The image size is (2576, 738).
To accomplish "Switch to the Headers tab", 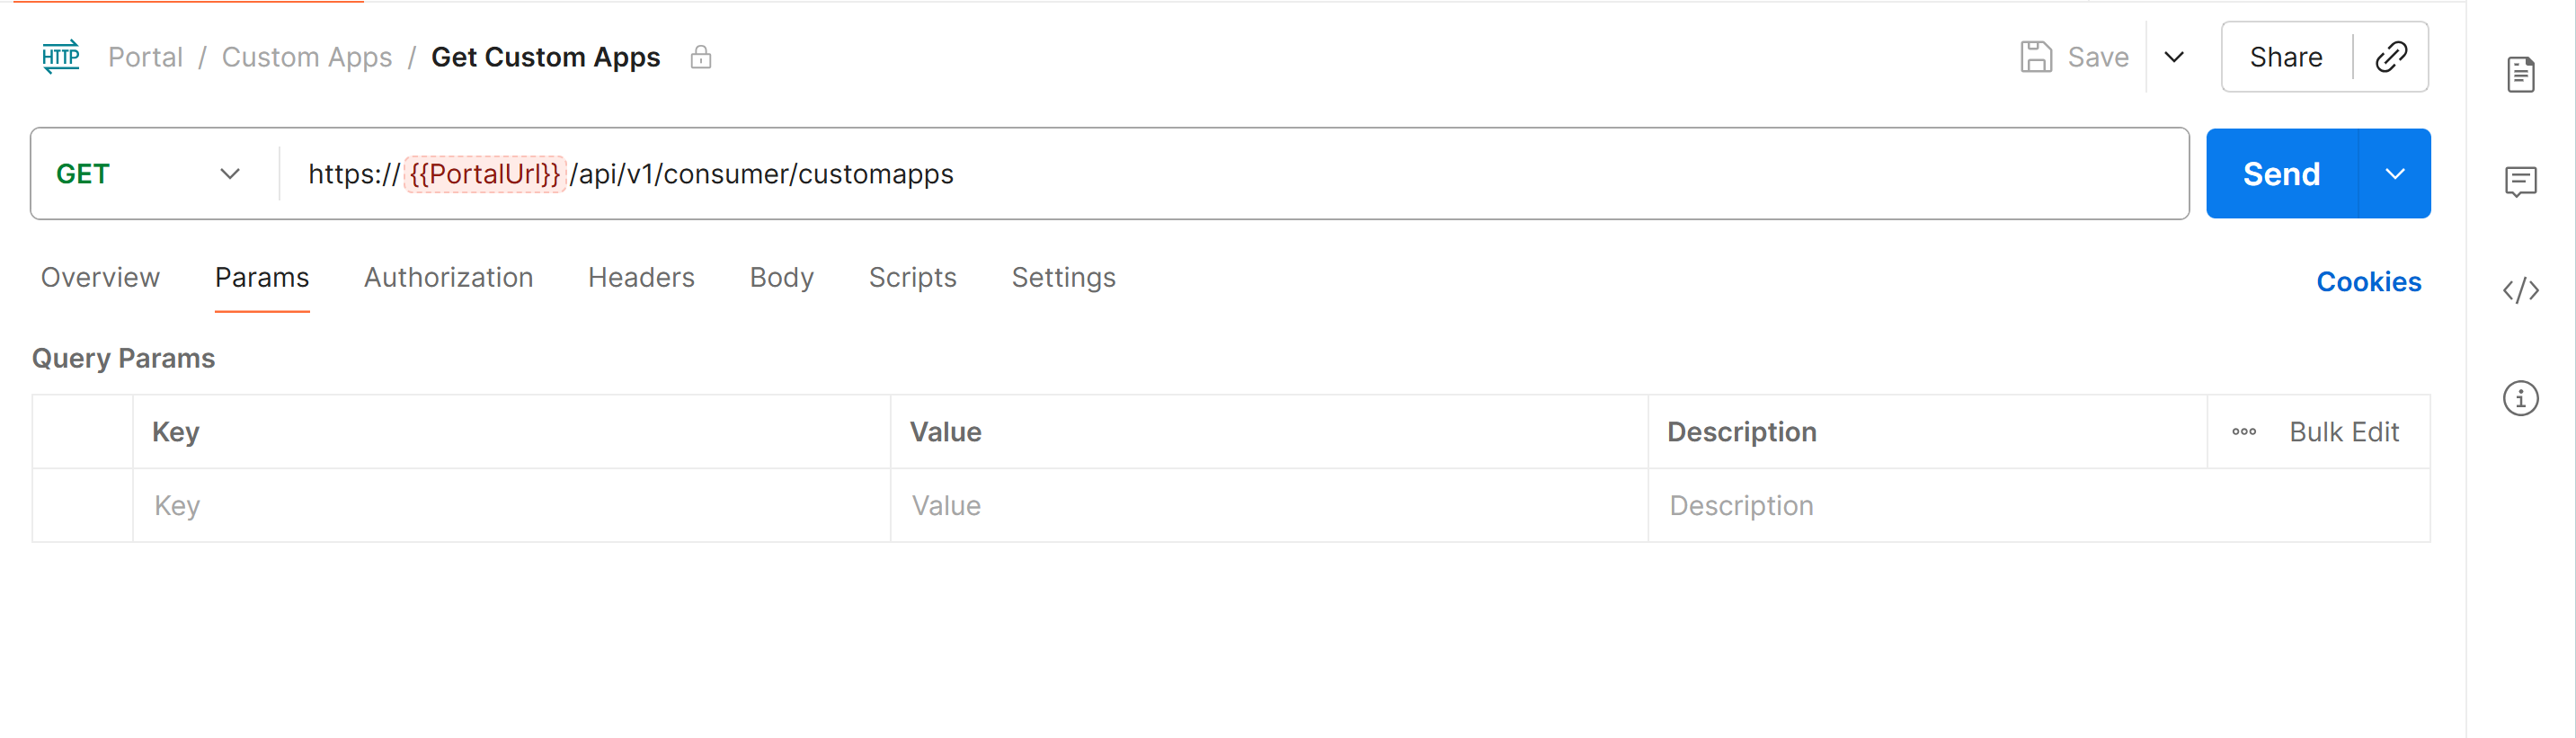I will point(641,278).
